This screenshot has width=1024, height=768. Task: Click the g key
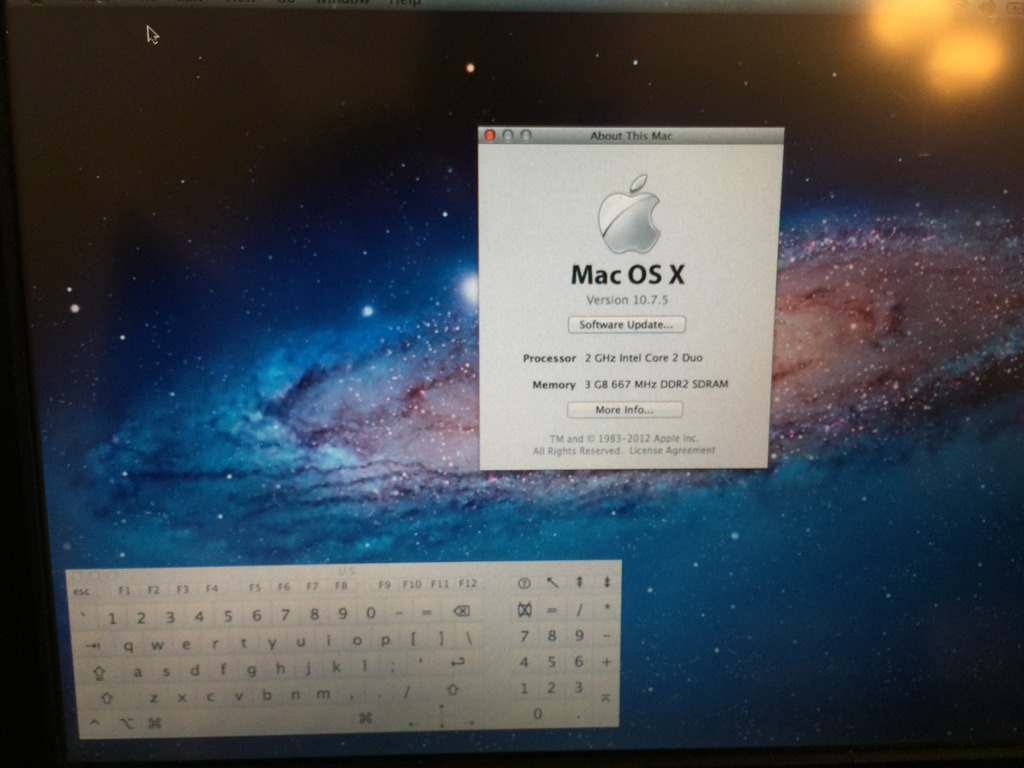(251, 669)
